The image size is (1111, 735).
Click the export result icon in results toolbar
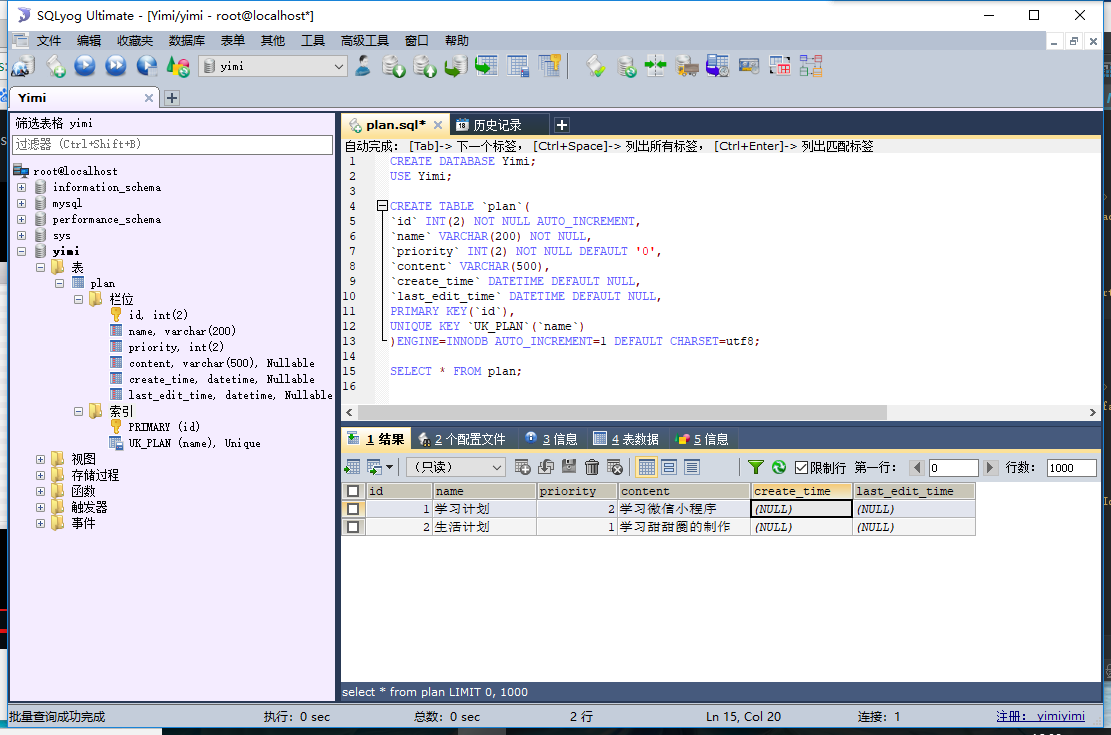(351, 467)
